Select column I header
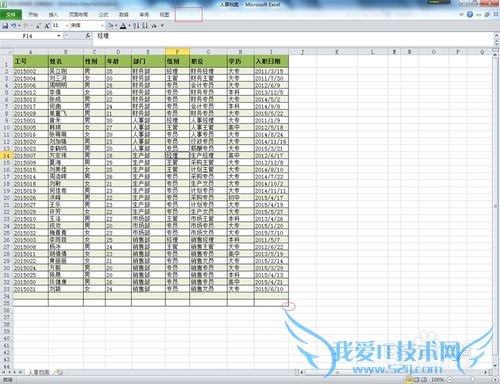Image resolution: width=500 pixels, height=384 pixels. pyautogui.click(x=271, y=52)
